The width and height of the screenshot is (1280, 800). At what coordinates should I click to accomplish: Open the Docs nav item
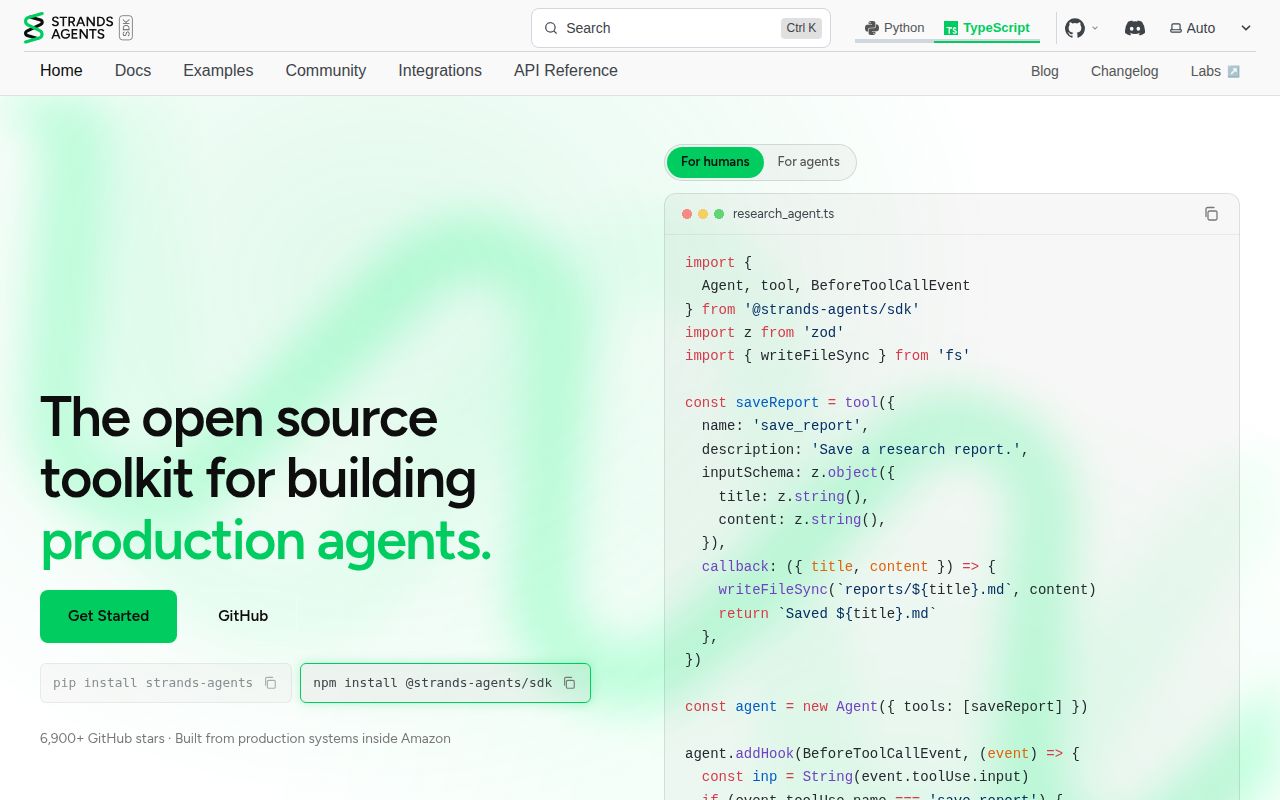tap(133, 71)
